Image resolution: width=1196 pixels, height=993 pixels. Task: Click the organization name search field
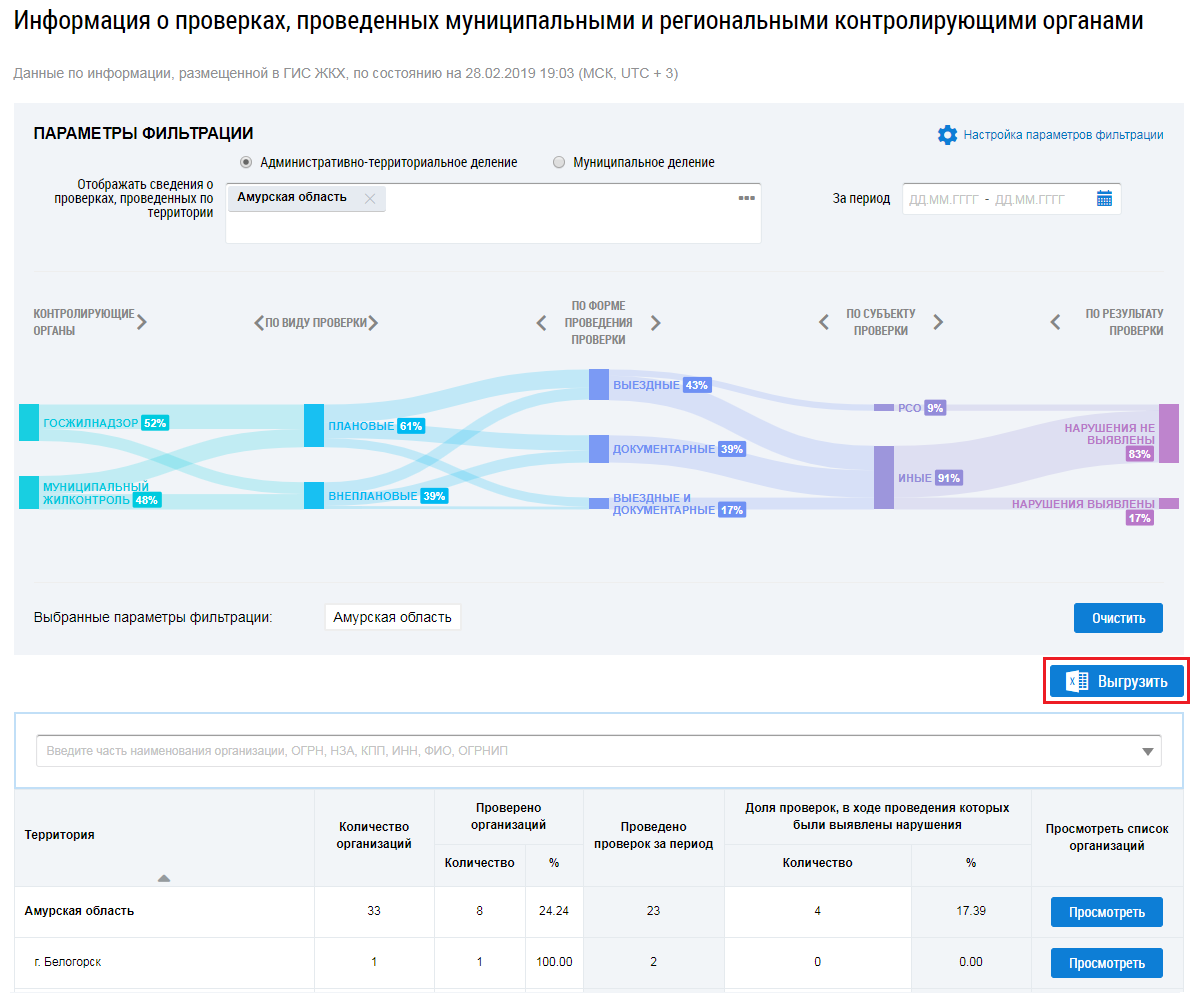[580, 751]
